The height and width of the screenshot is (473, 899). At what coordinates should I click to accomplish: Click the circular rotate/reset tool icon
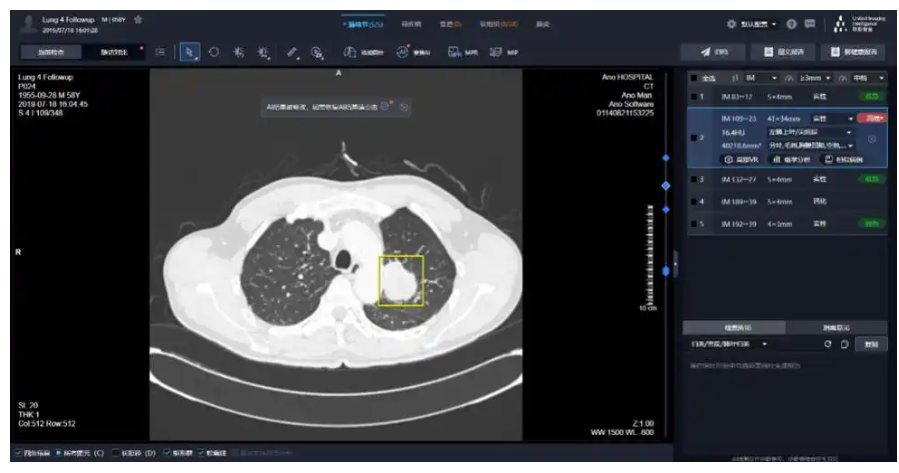pyautogui.click(x=214, y=52)
